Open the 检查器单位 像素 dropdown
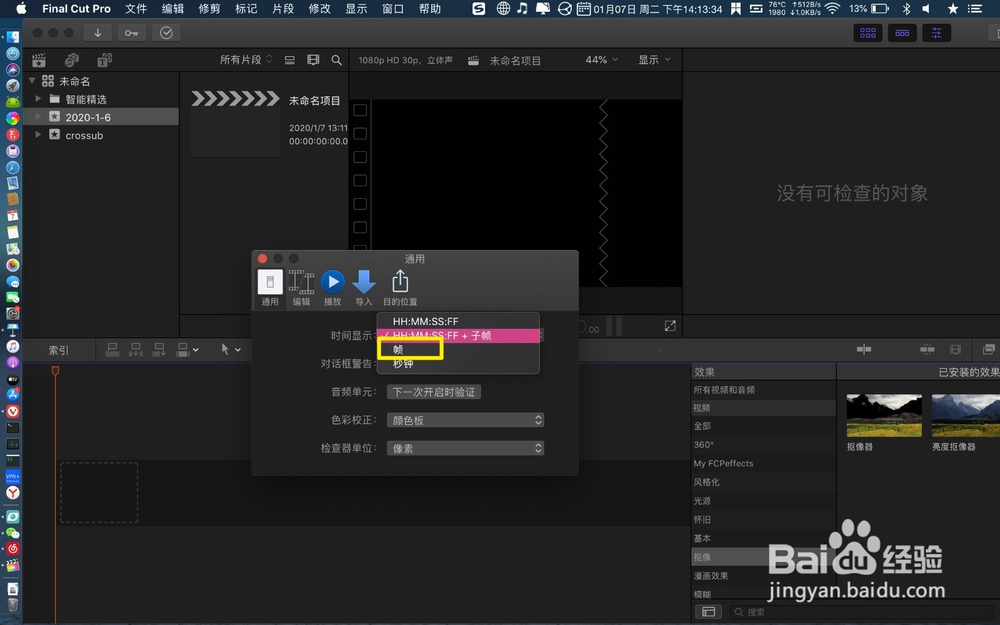 pyautogui.click(x=466, y=448)
